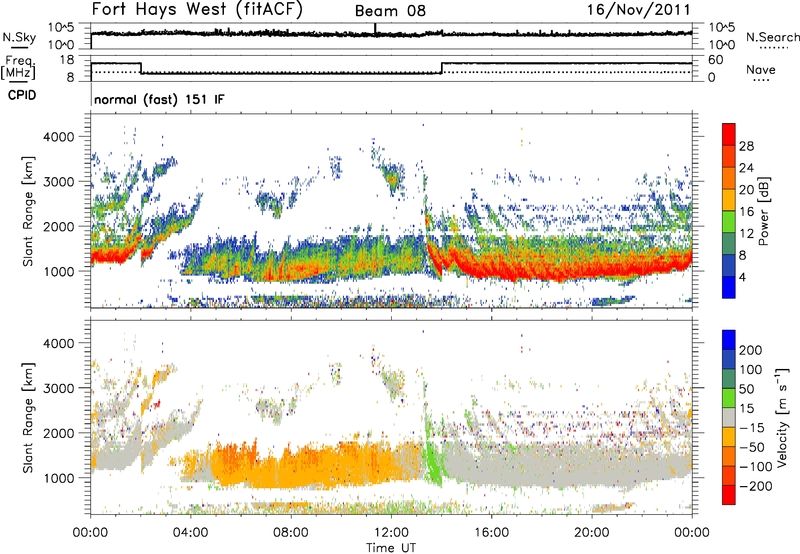
Task: Click power scale value '4'
Action: [x=743, y=278]
